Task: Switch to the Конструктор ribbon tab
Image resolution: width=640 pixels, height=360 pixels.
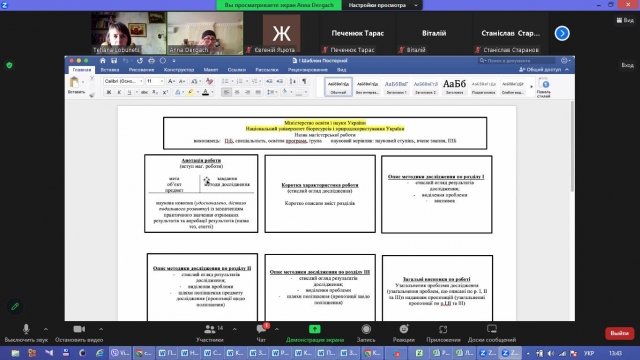Action: tap(179, 70)
